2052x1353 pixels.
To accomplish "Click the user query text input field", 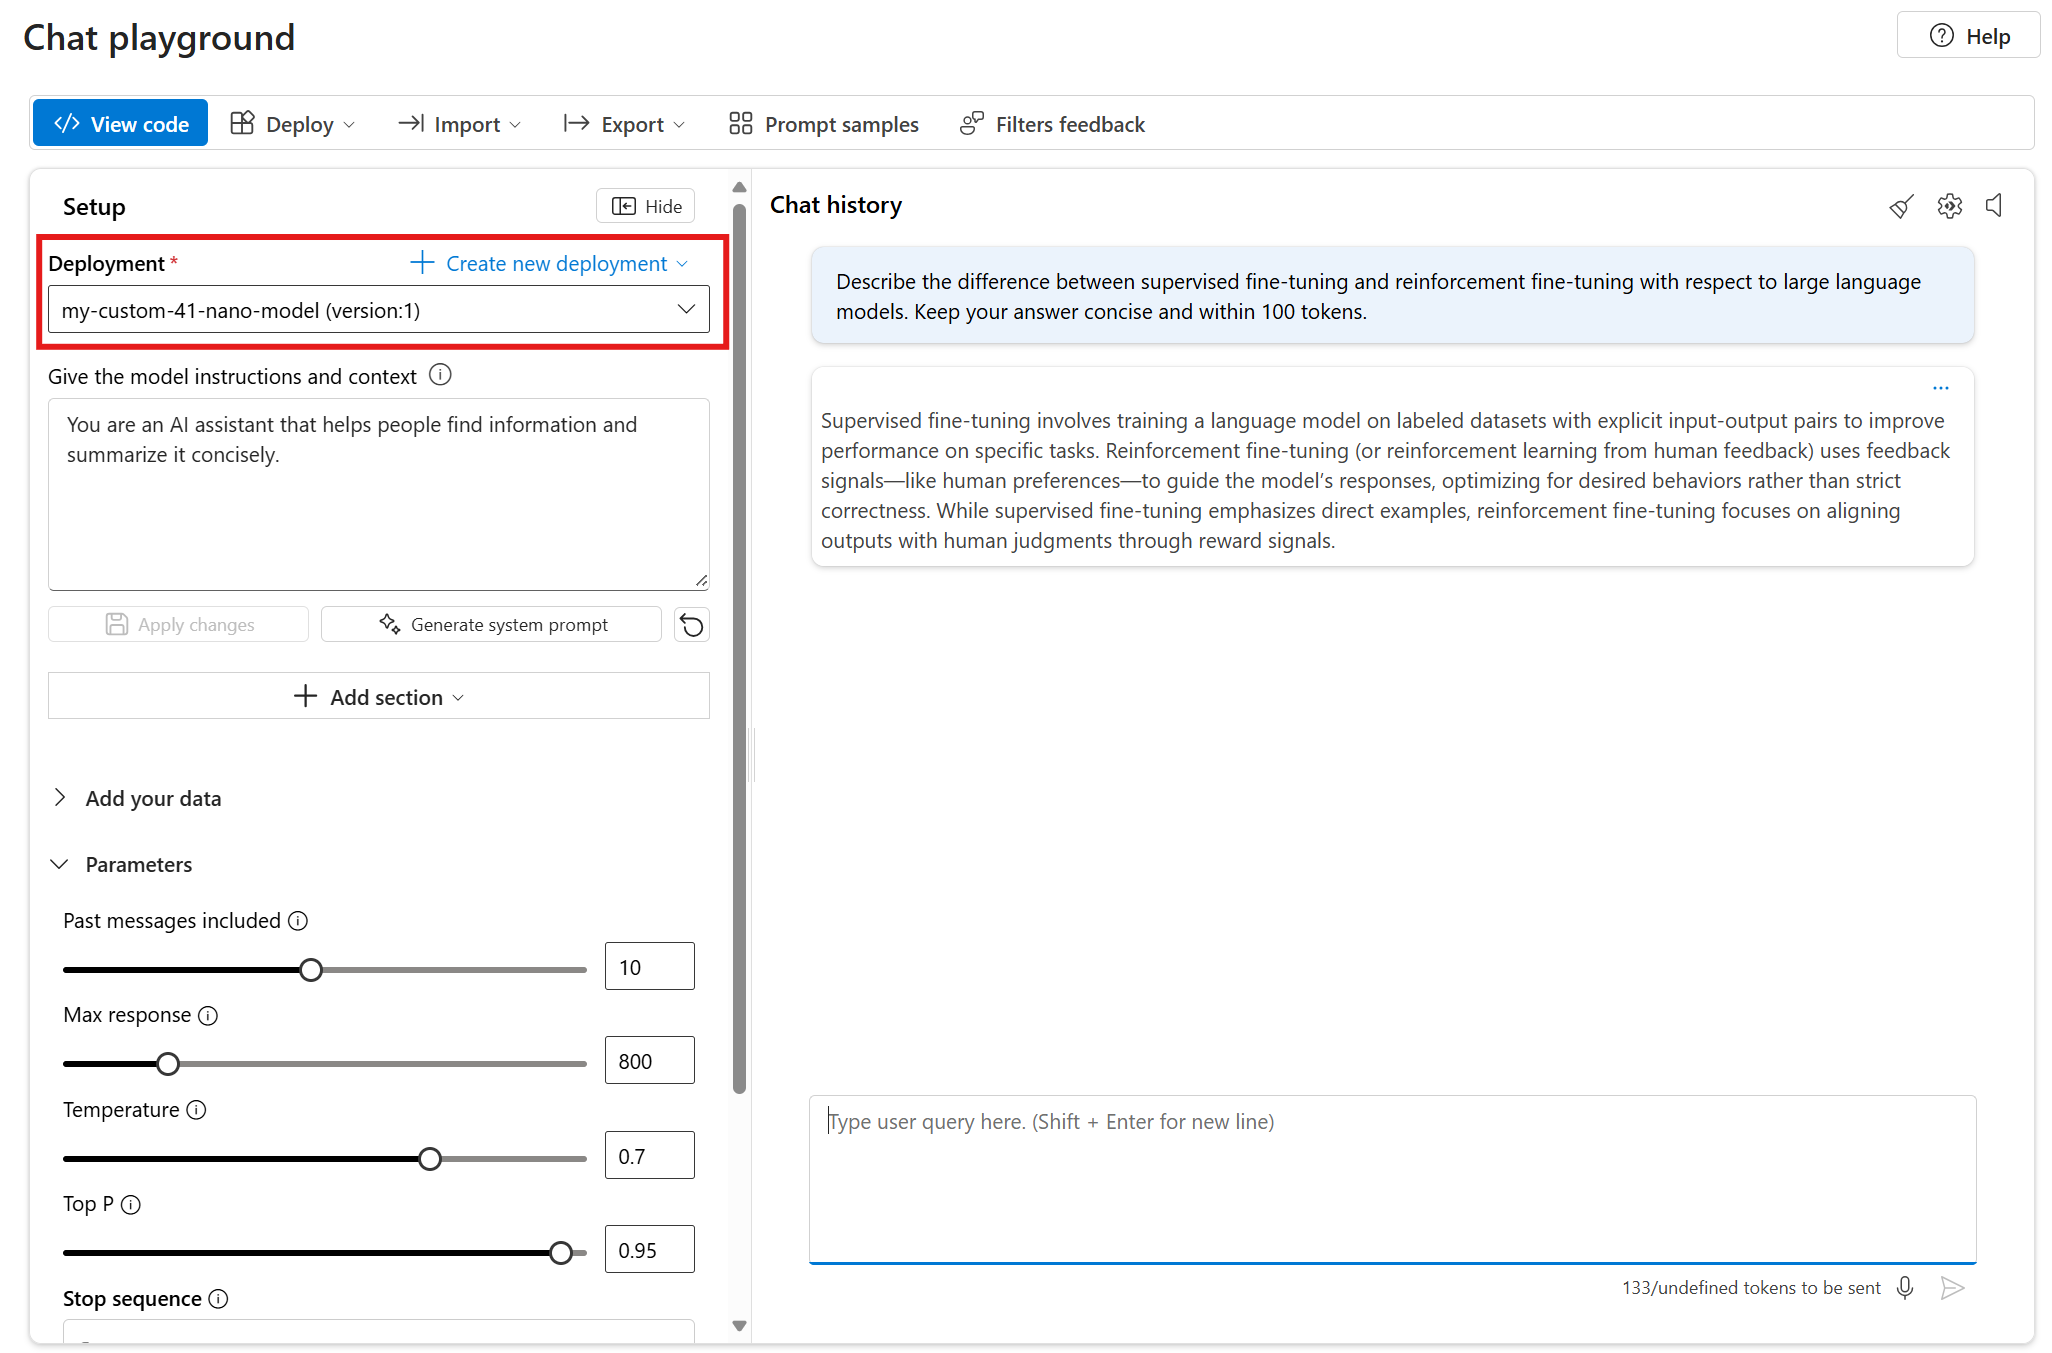I will click(x=1391, y=1178).
